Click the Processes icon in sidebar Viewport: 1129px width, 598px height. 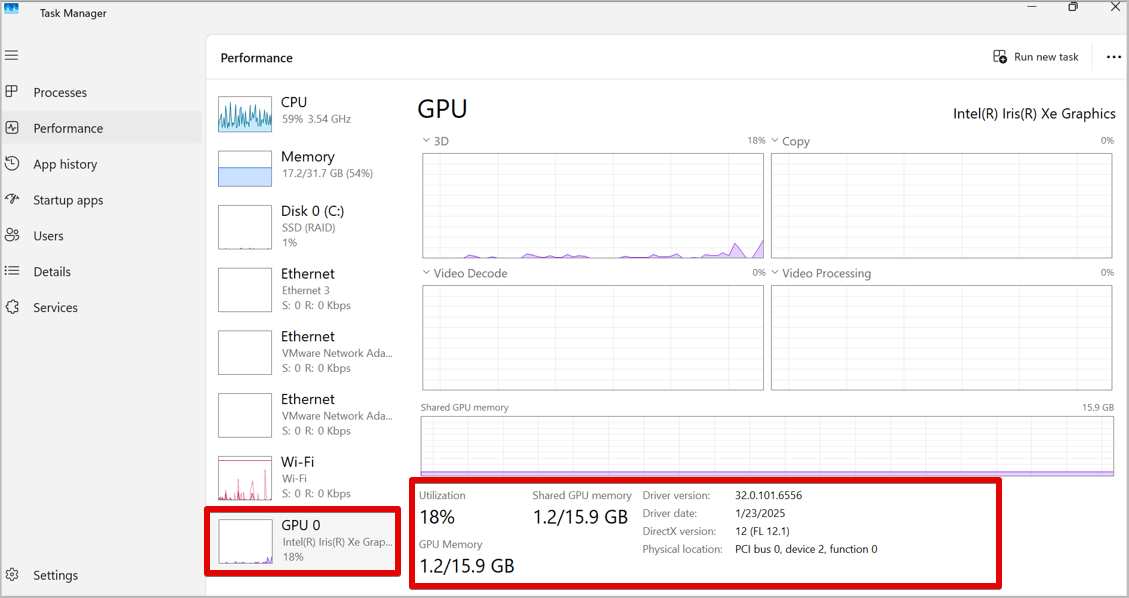pos(12,92)
